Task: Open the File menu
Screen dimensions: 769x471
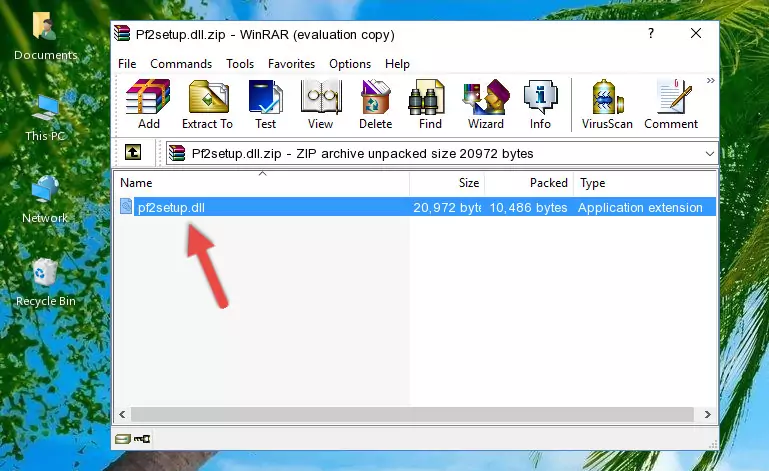Action: [x=127, y=64]
